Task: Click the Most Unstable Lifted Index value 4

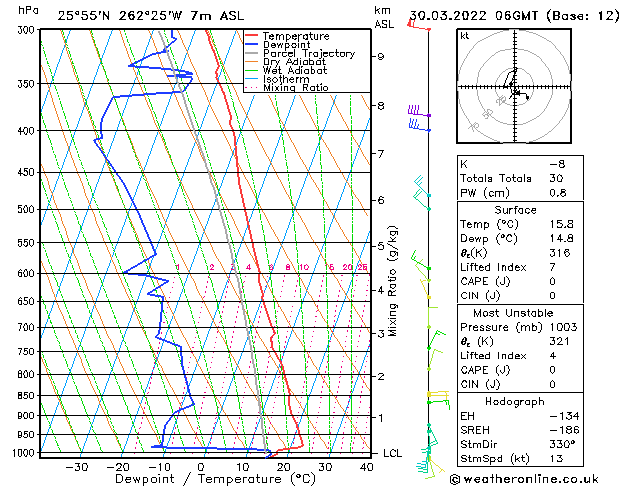Action: 553,356
